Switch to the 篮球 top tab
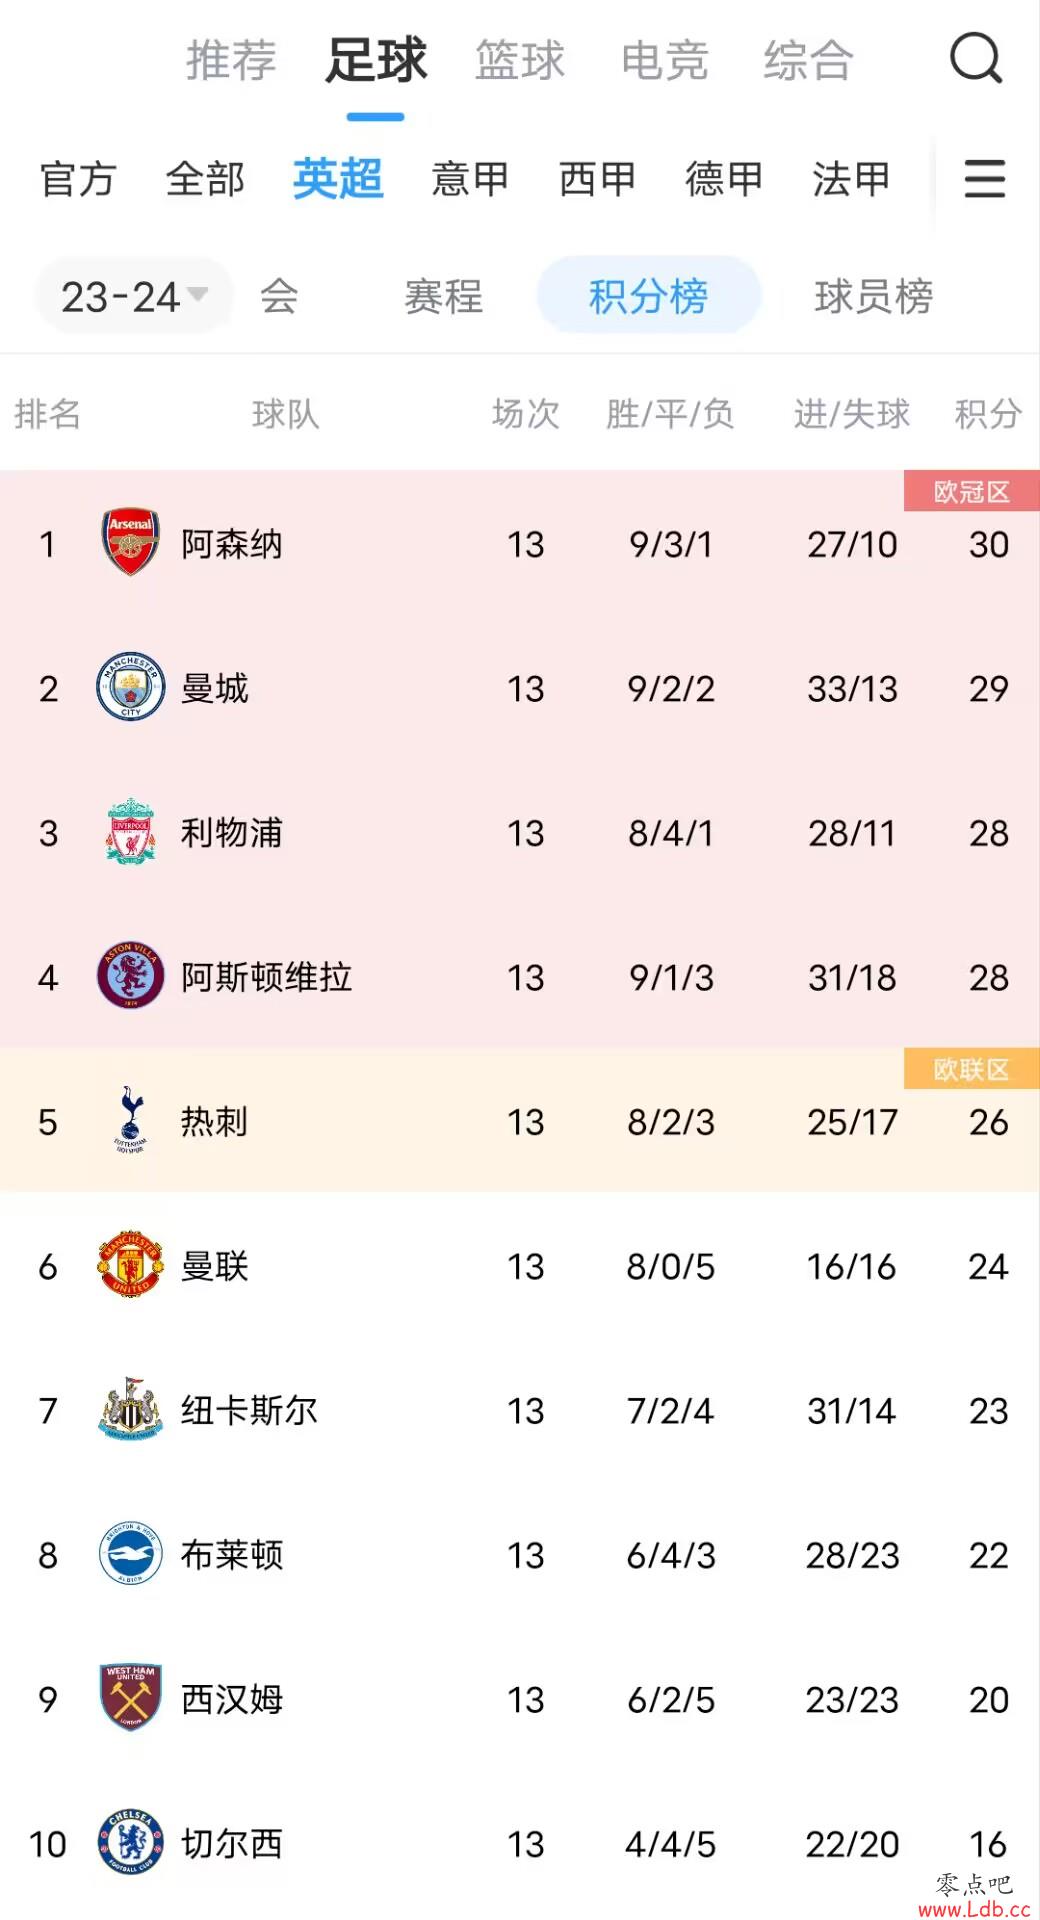Image resolution: width=1040 pixels, height=1920 pixels. pos(520,60)
